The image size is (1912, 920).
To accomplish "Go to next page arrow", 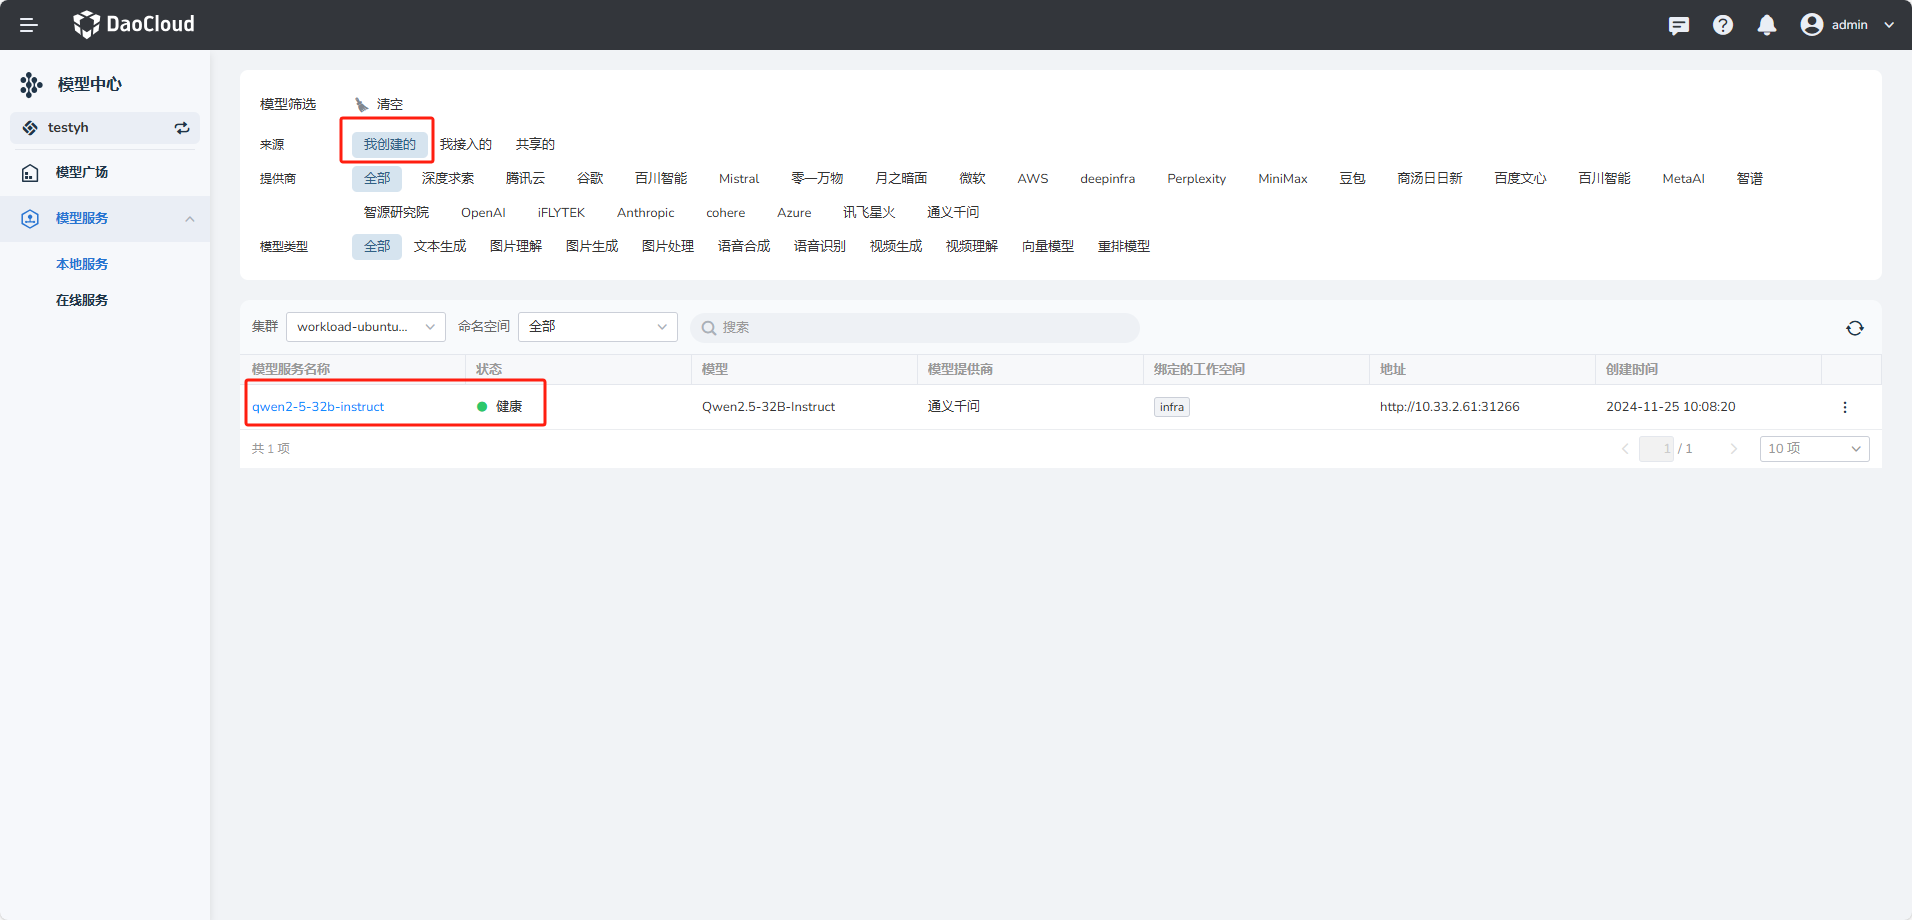I will click(x=1734, y=449).
